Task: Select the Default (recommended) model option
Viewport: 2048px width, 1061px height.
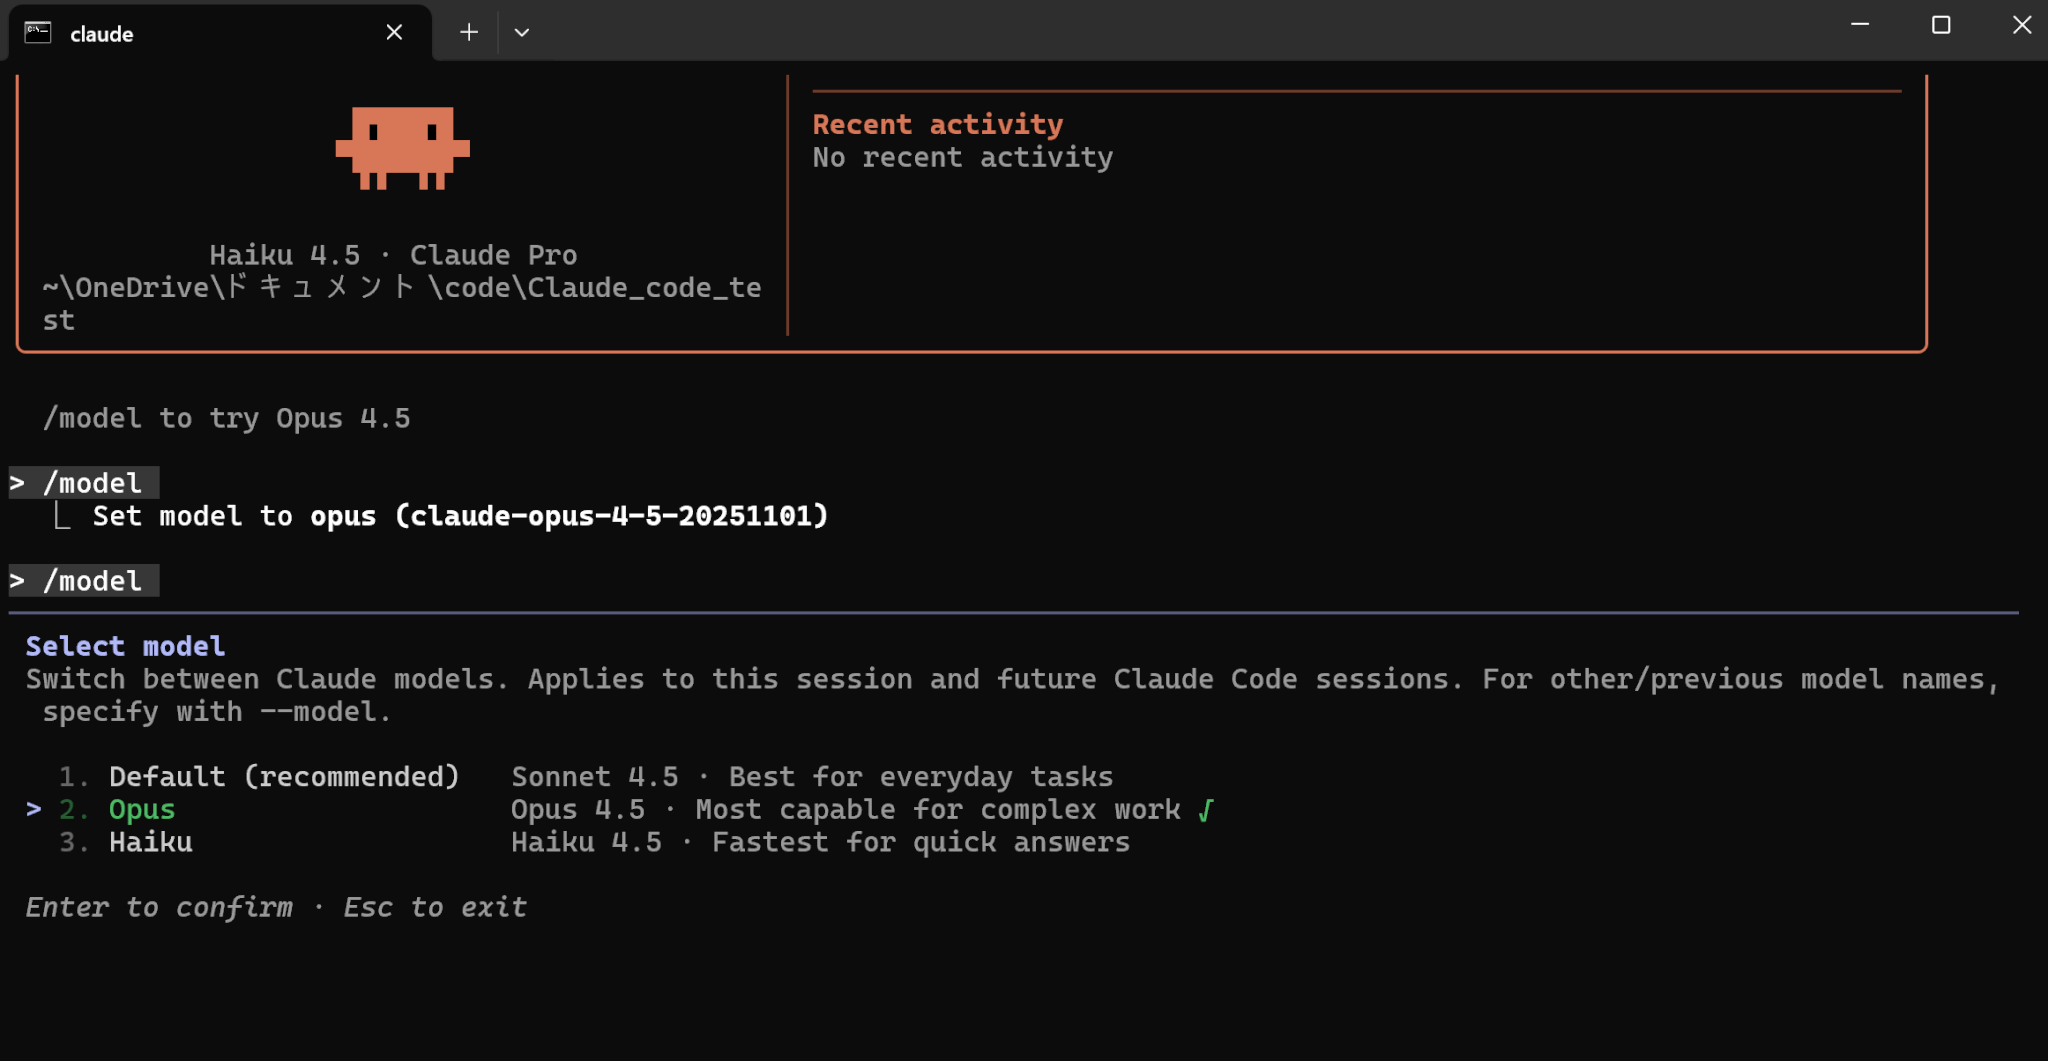Action: 283,777
